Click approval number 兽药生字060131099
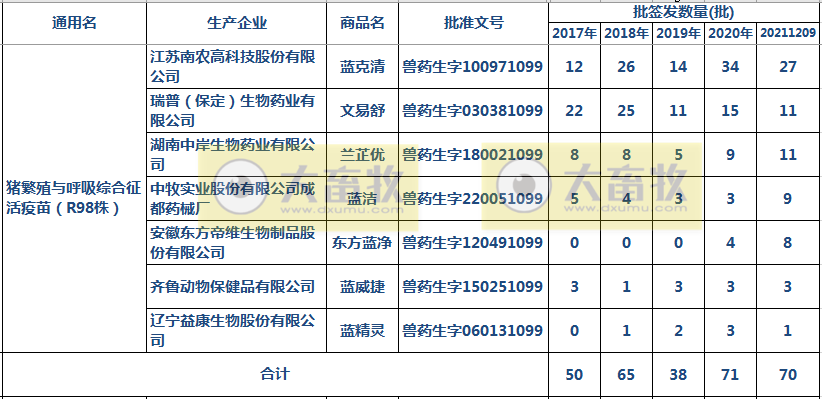This screenshot has width=822, height=399. (472, 331)
